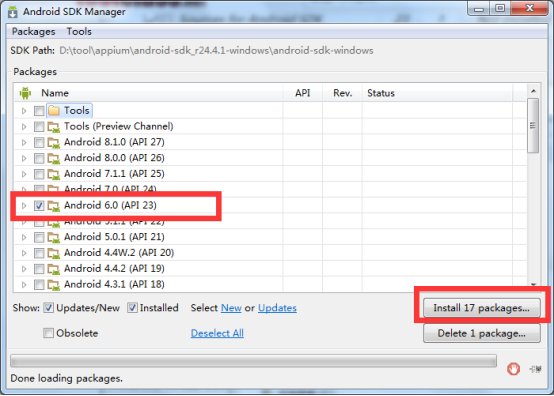Image resolution: width=554 pixels, height=396 pixels.
Task: Click Android 5.0.1 (API 21) package icon
Action: click(54, 238)
